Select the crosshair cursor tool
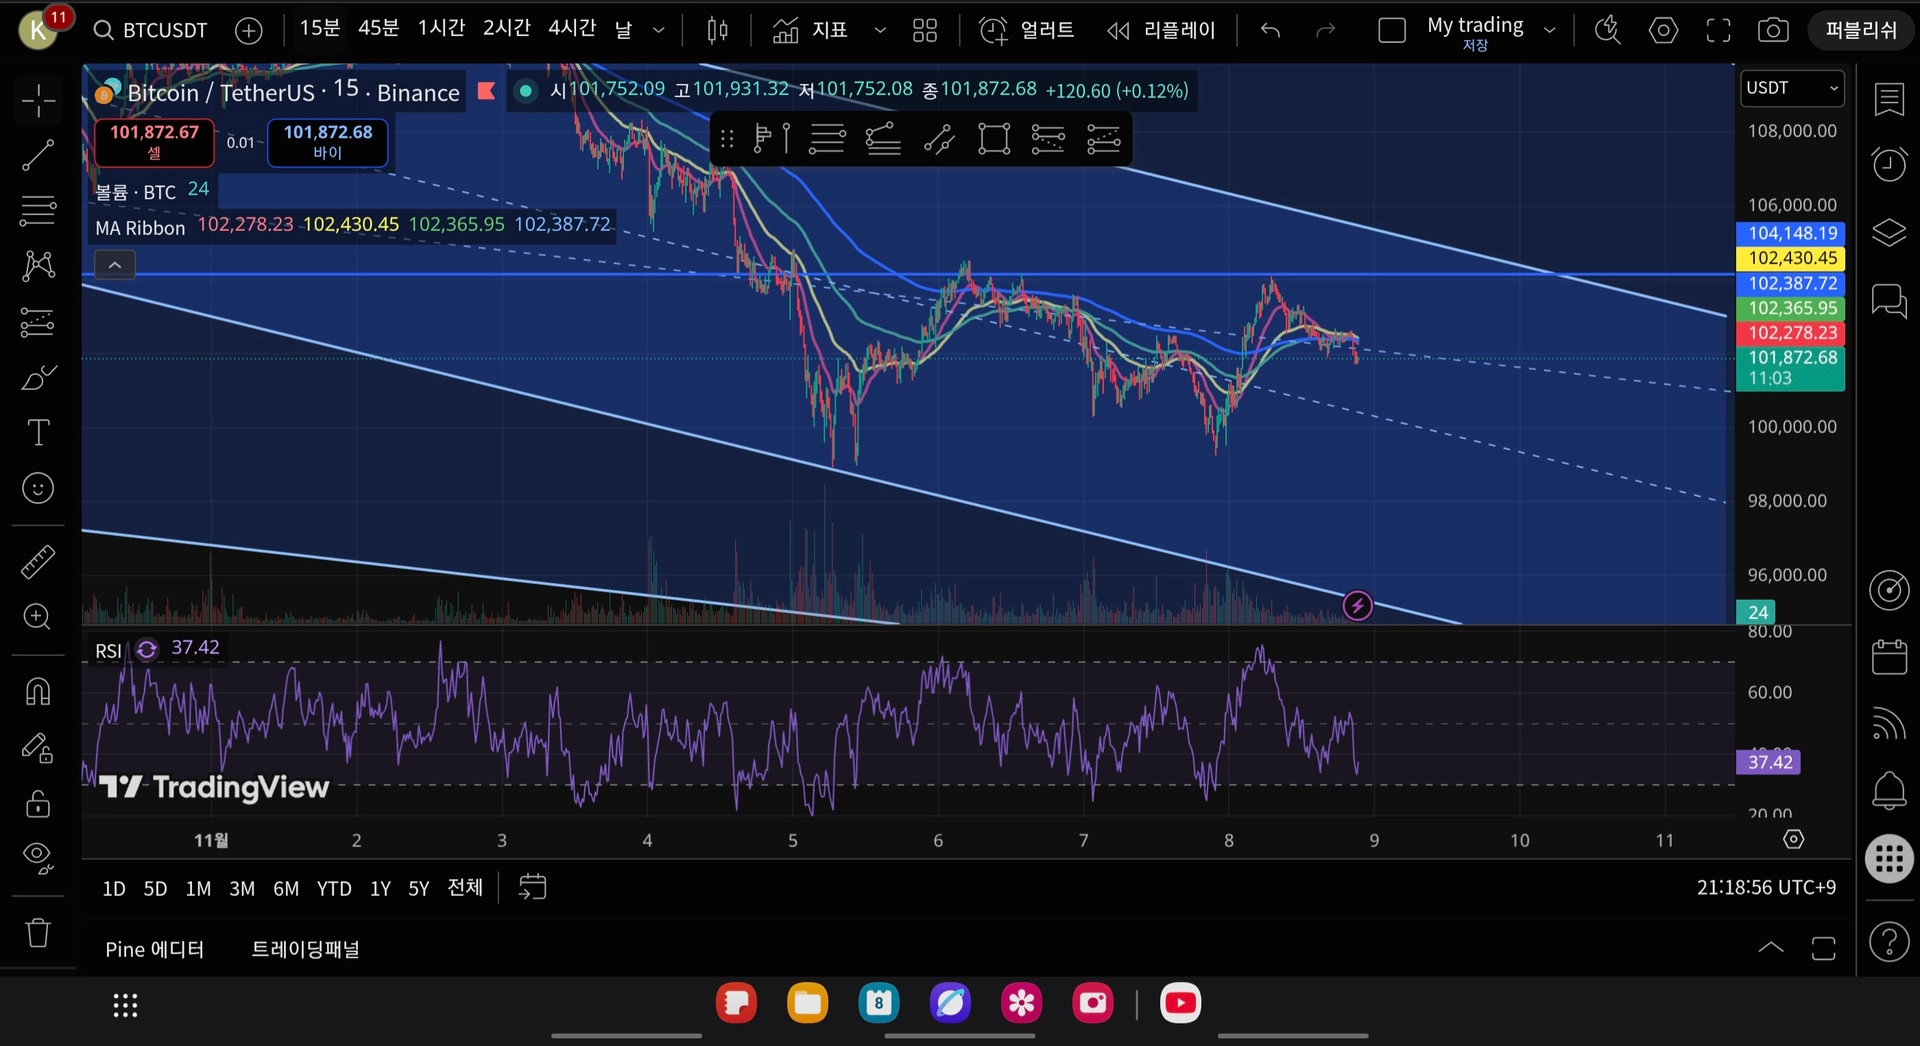 [x=38, y=100]
